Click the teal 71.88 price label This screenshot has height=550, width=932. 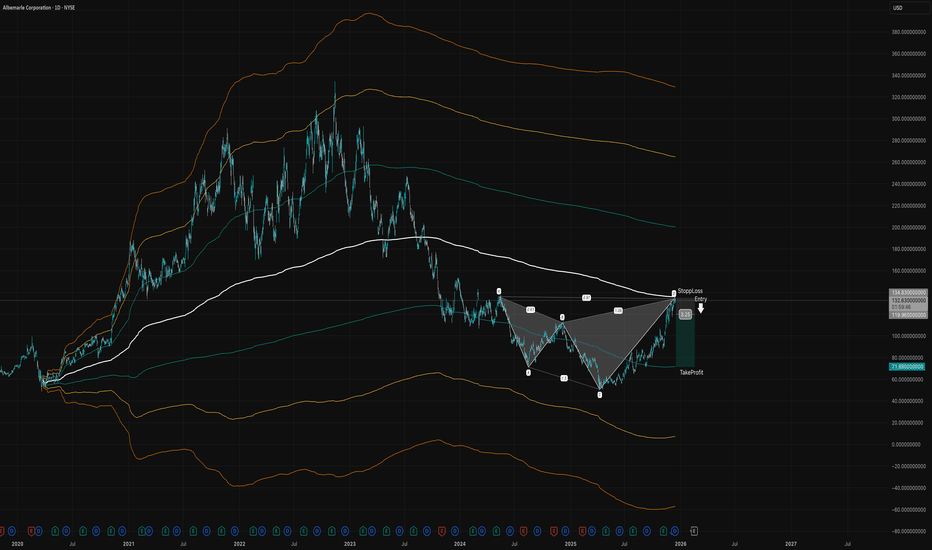click(x=907, y=367)
